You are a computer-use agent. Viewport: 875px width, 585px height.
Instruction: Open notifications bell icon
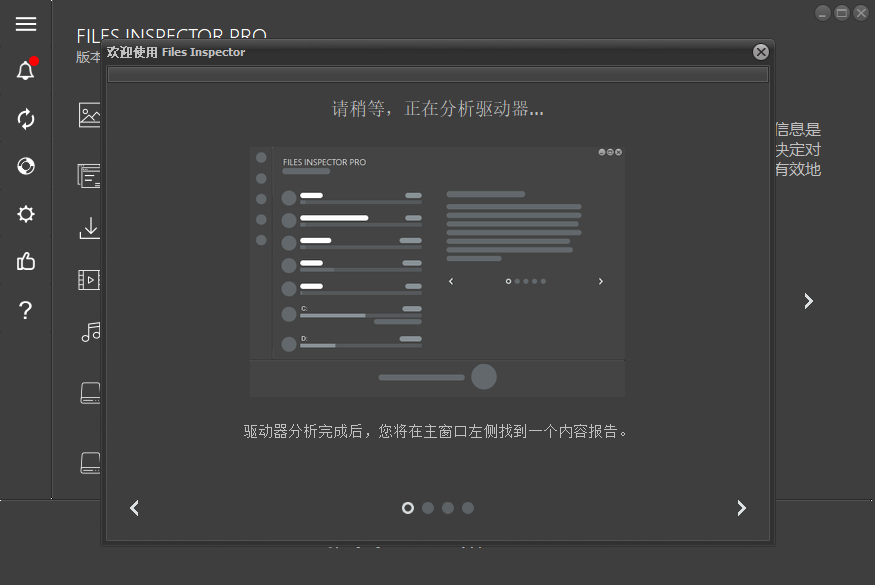click(26, 70)
